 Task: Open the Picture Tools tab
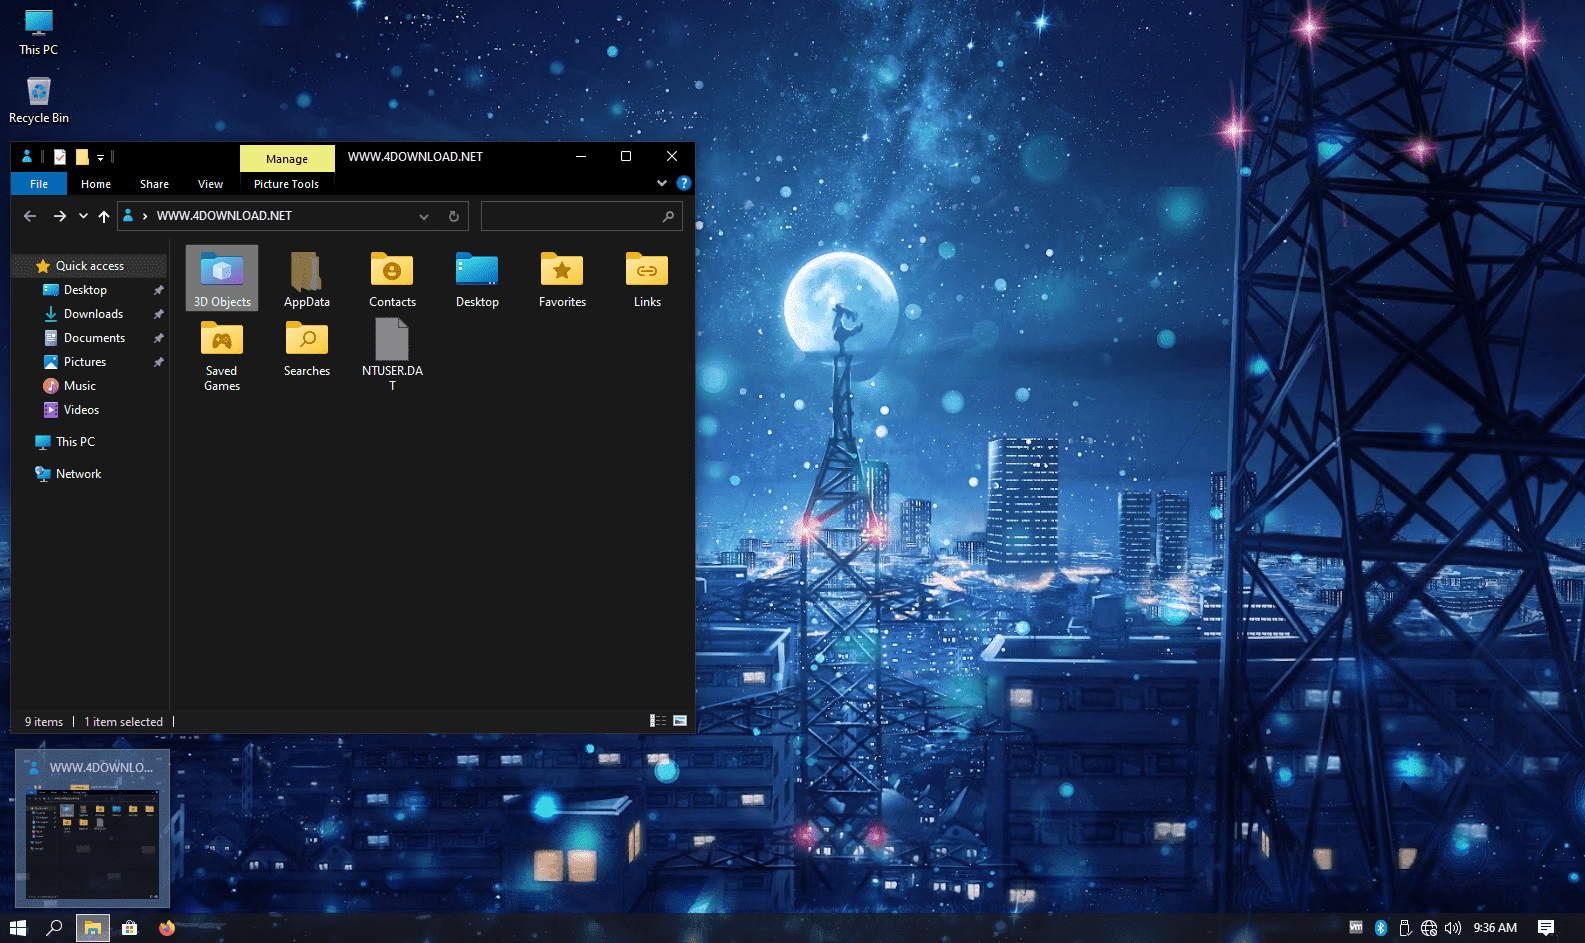tap(286, 184)
